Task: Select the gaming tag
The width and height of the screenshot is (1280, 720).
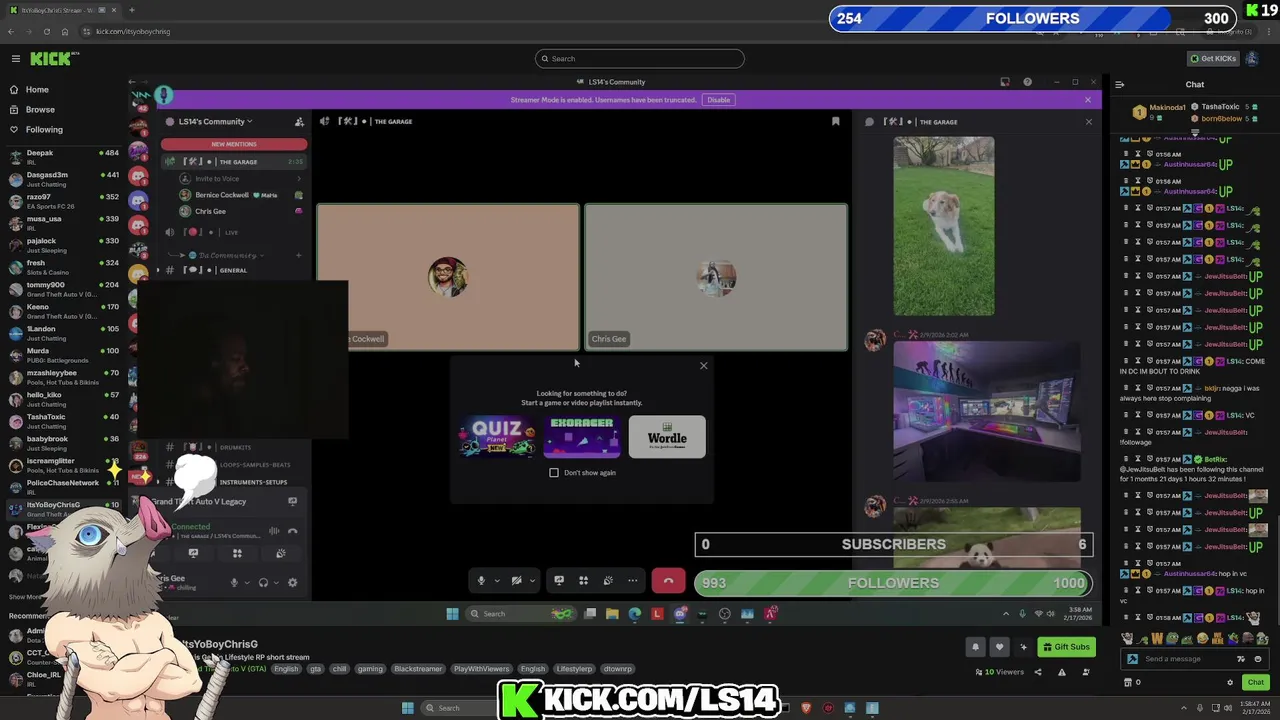Action: click(x=370, y=669)
